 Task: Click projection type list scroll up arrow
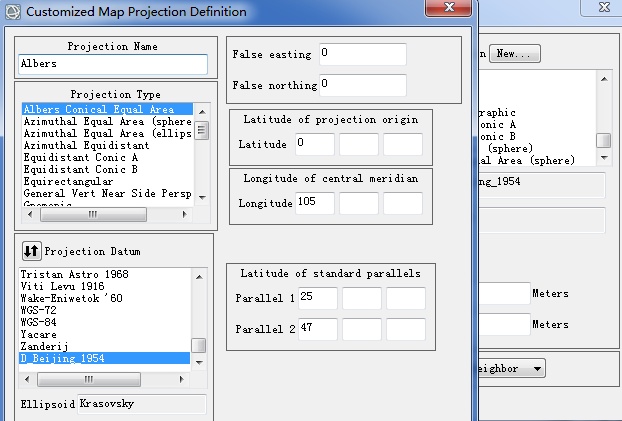[202, 112]
